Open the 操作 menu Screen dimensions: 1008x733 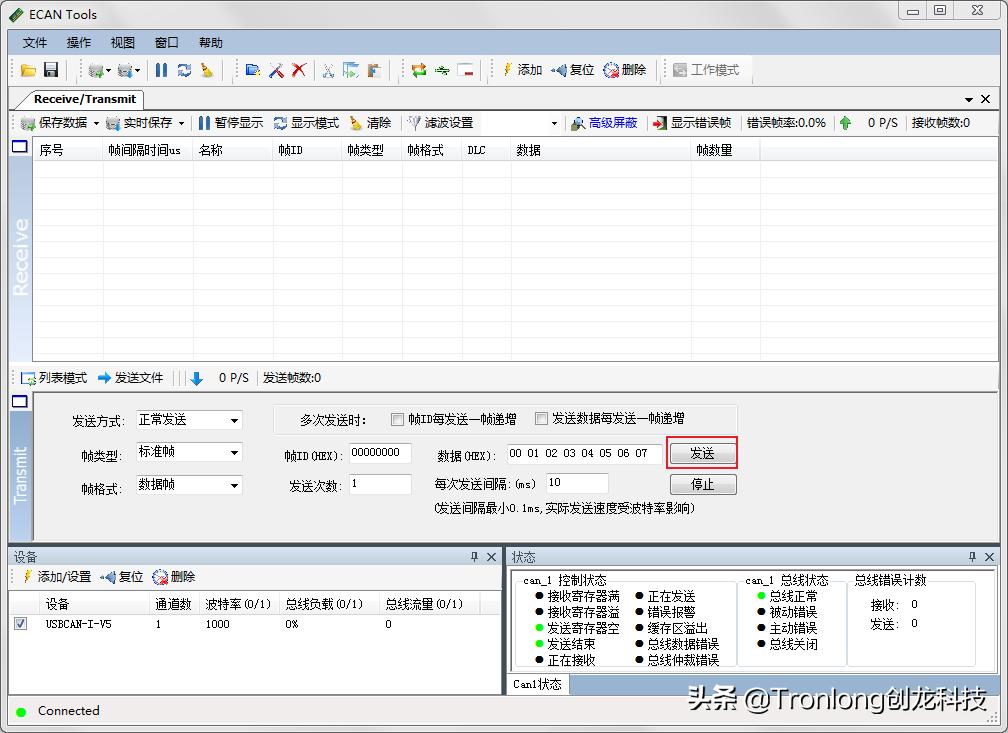pyautogui.click(x=77, y=42)
